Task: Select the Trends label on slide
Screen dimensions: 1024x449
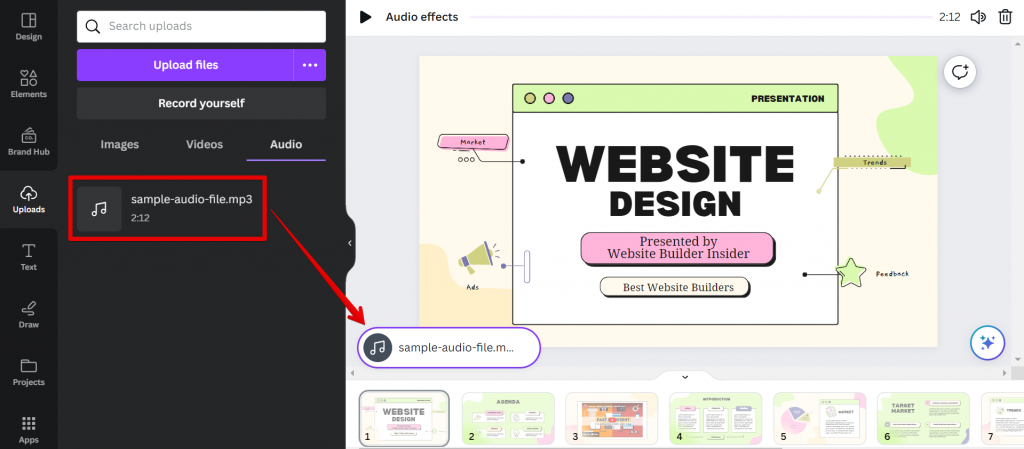Action: click(872, 163)
